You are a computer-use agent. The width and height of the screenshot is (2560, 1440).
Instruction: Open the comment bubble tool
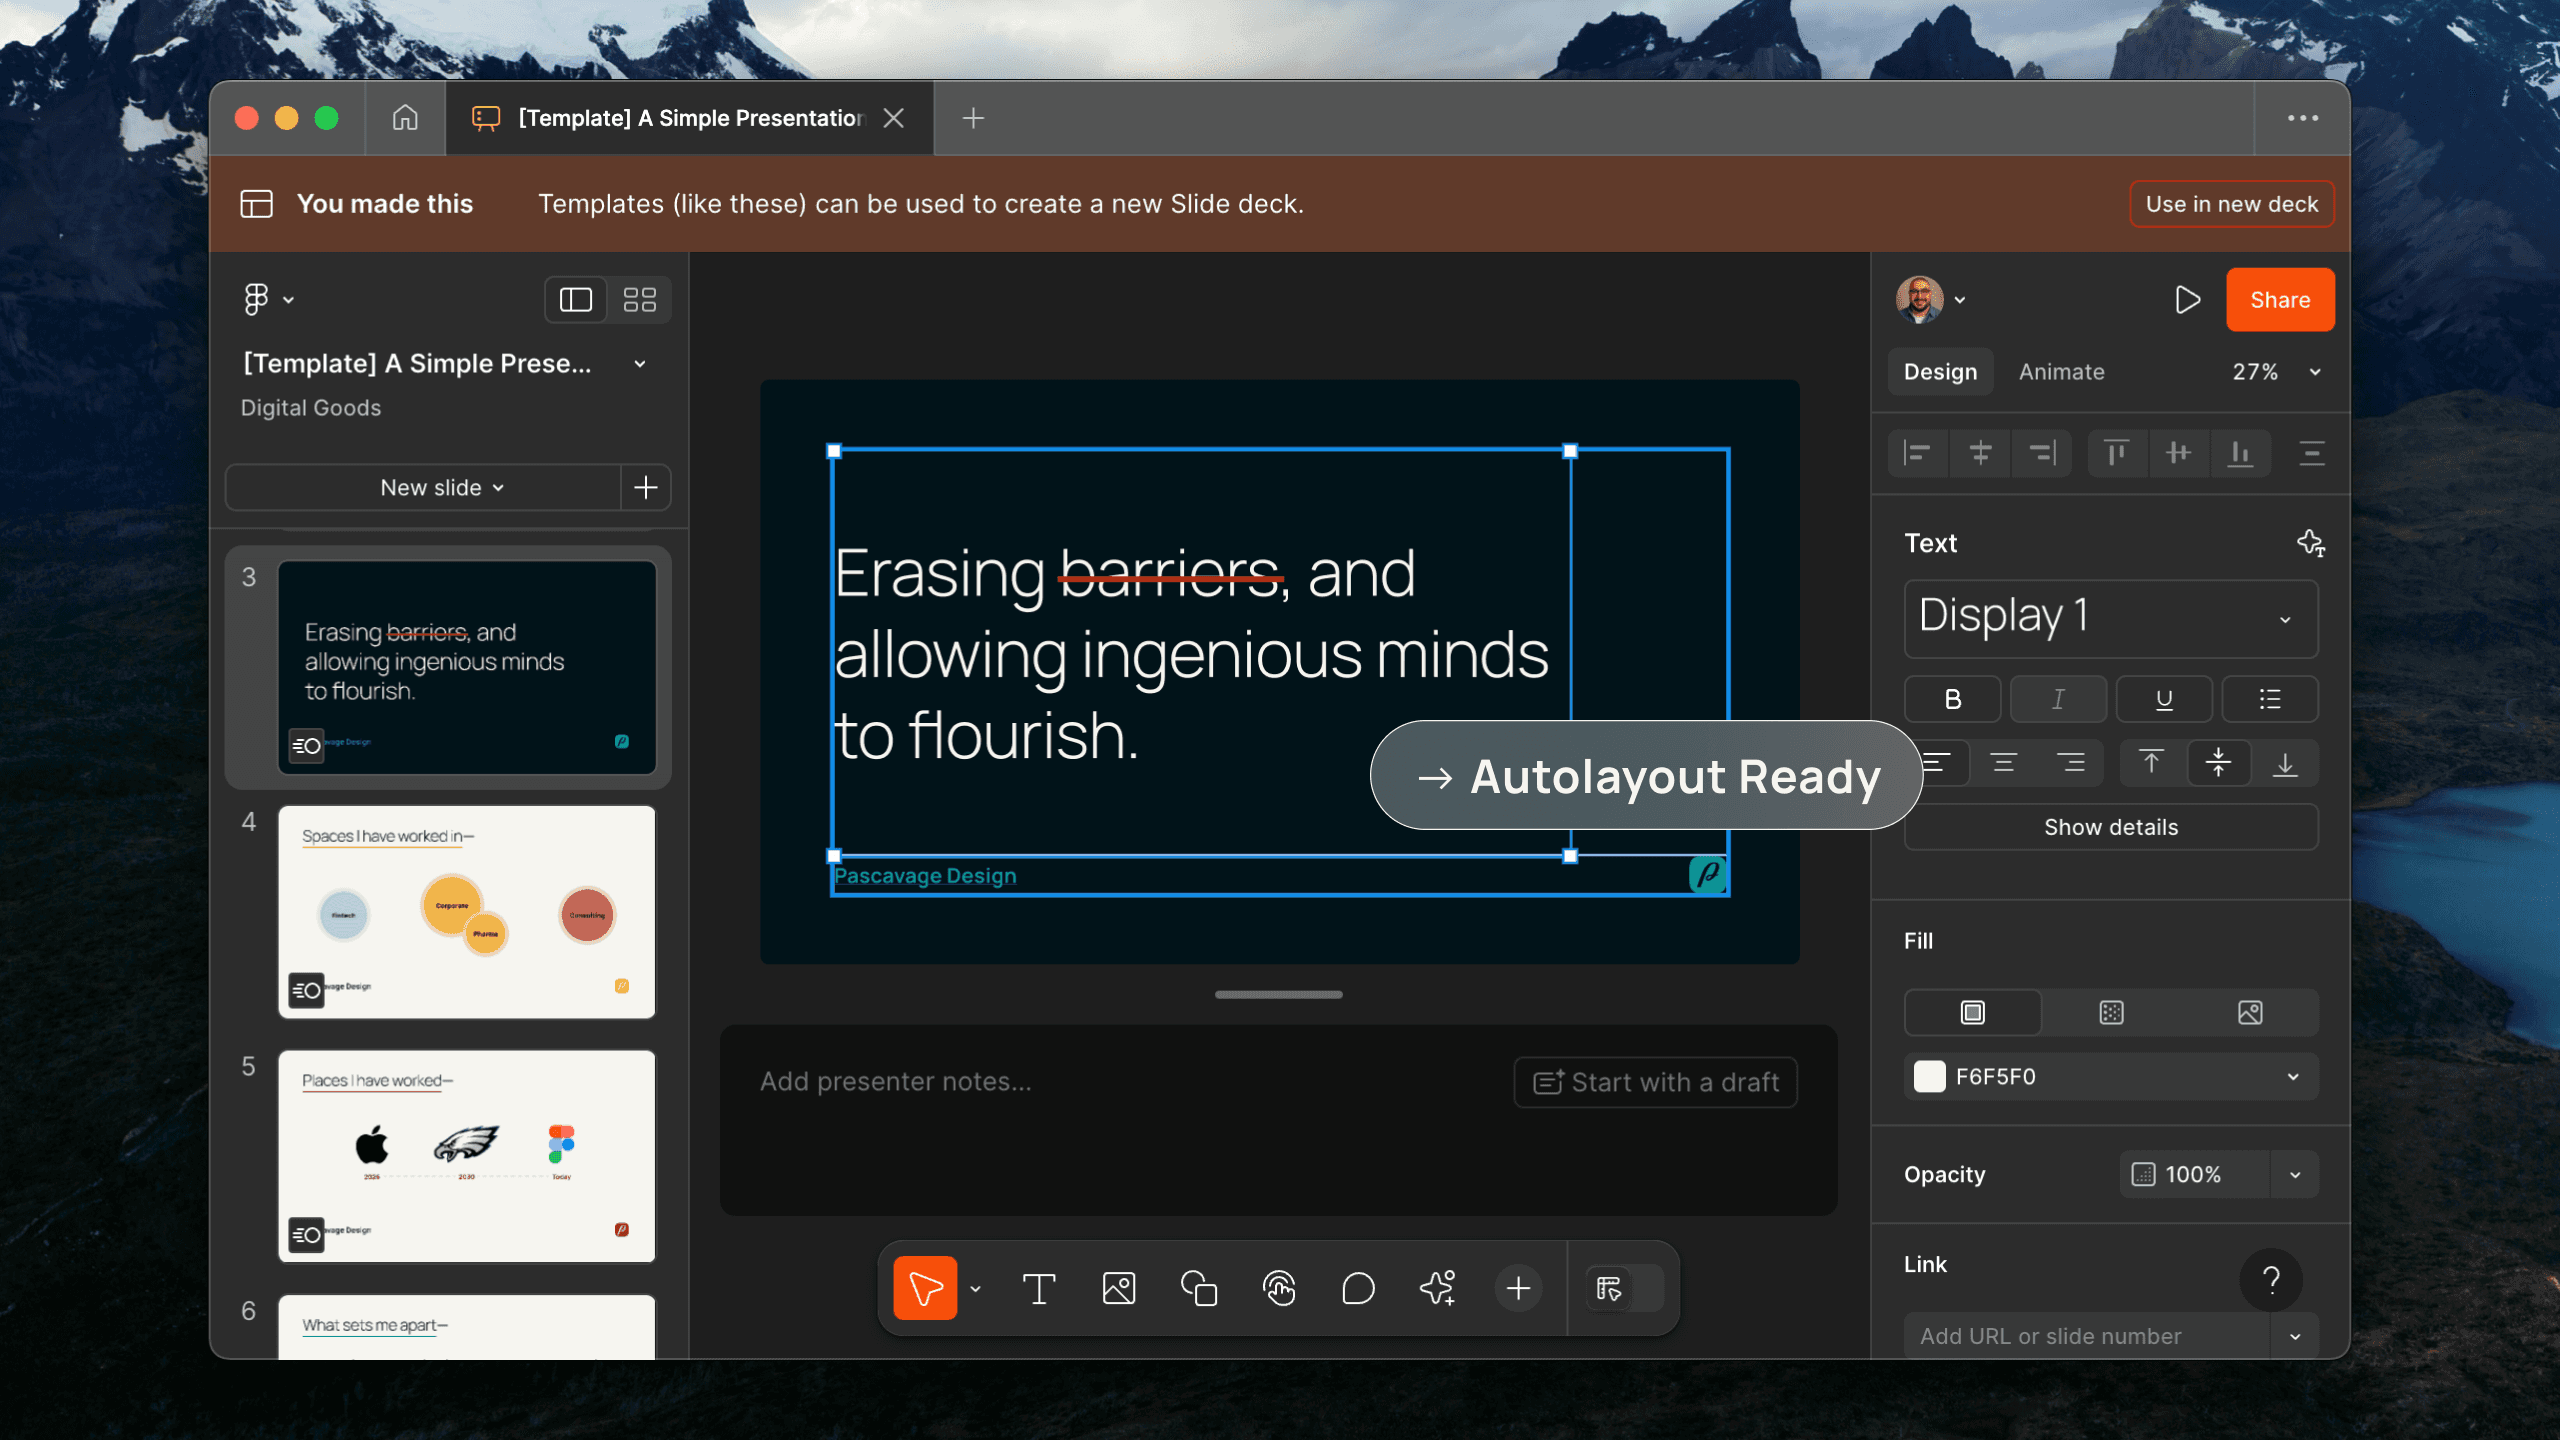point(1358,1288)
